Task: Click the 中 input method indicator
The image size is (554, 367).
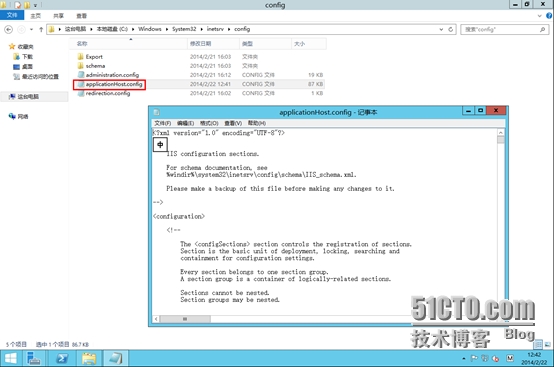Action: pyautogui.click(x=160, y=144)
